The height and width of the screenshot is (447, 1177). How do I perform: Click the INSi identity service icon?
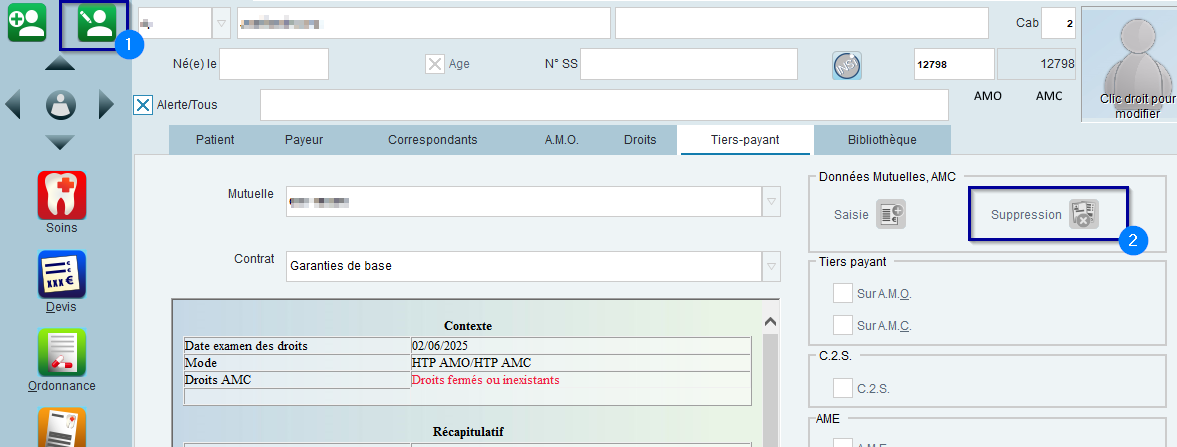pos(847,66)
